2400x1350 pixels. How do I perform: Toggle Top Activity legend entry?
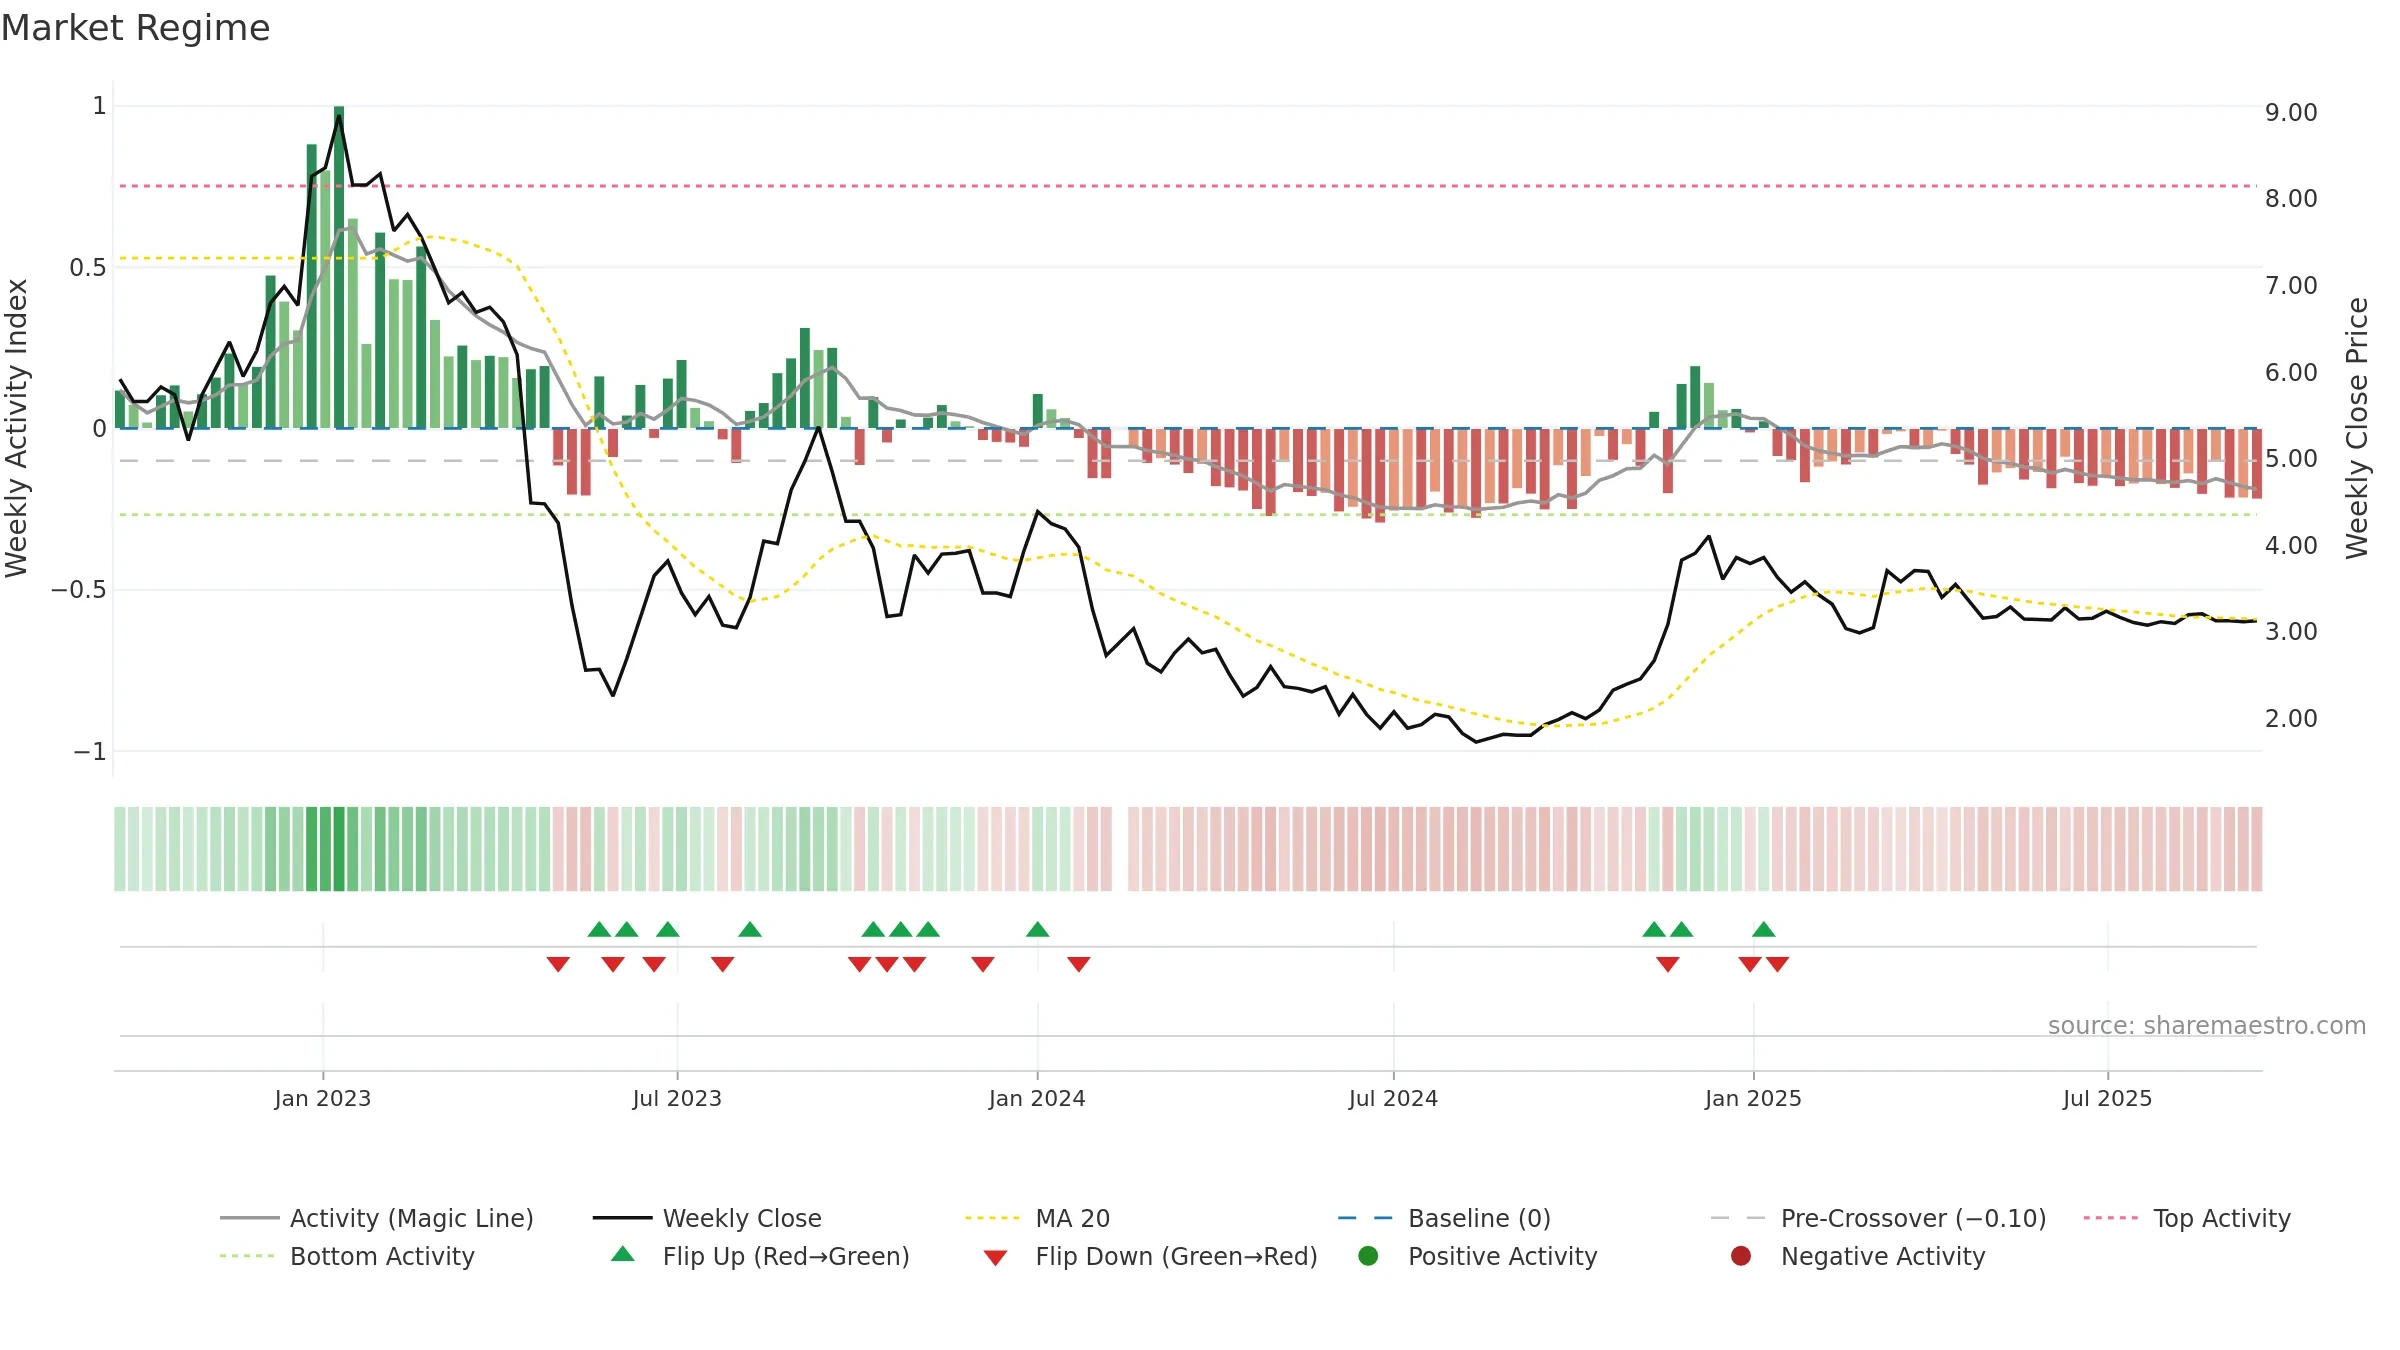click(2187, 1218)
